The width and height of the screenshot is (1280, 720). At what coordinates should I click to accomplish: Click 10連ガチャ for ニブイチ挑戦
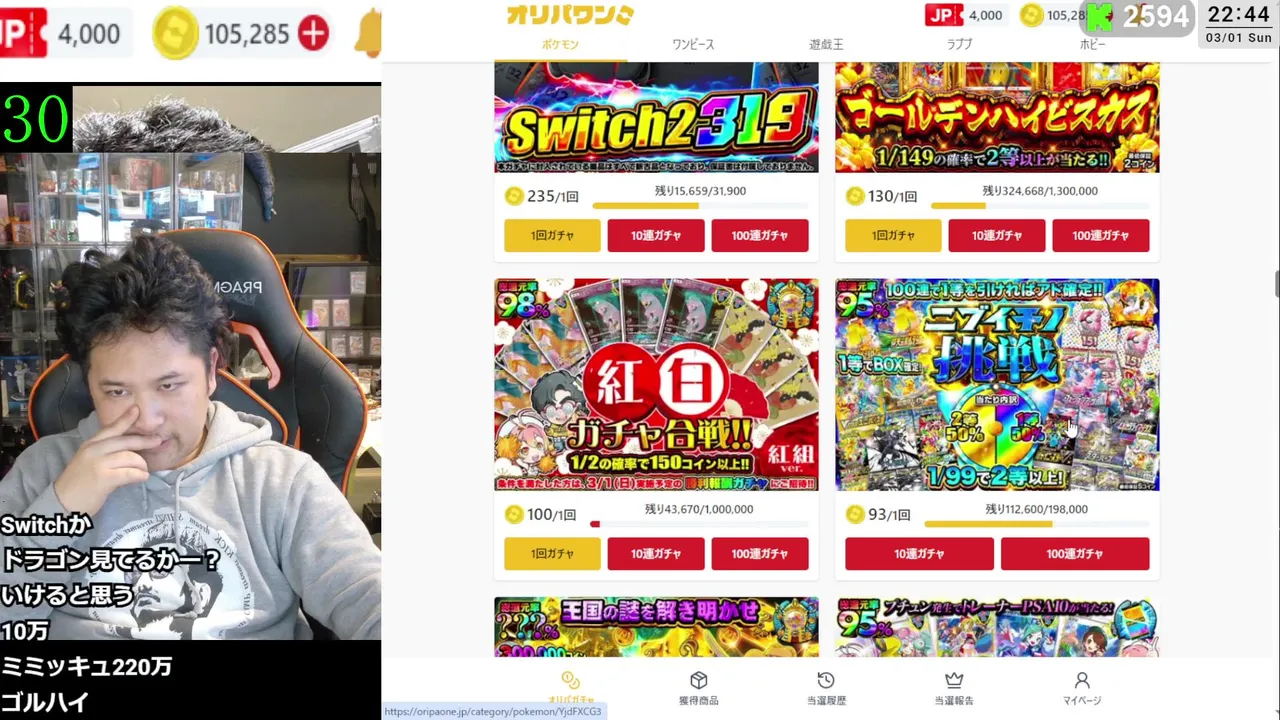(x=919, y=554)
